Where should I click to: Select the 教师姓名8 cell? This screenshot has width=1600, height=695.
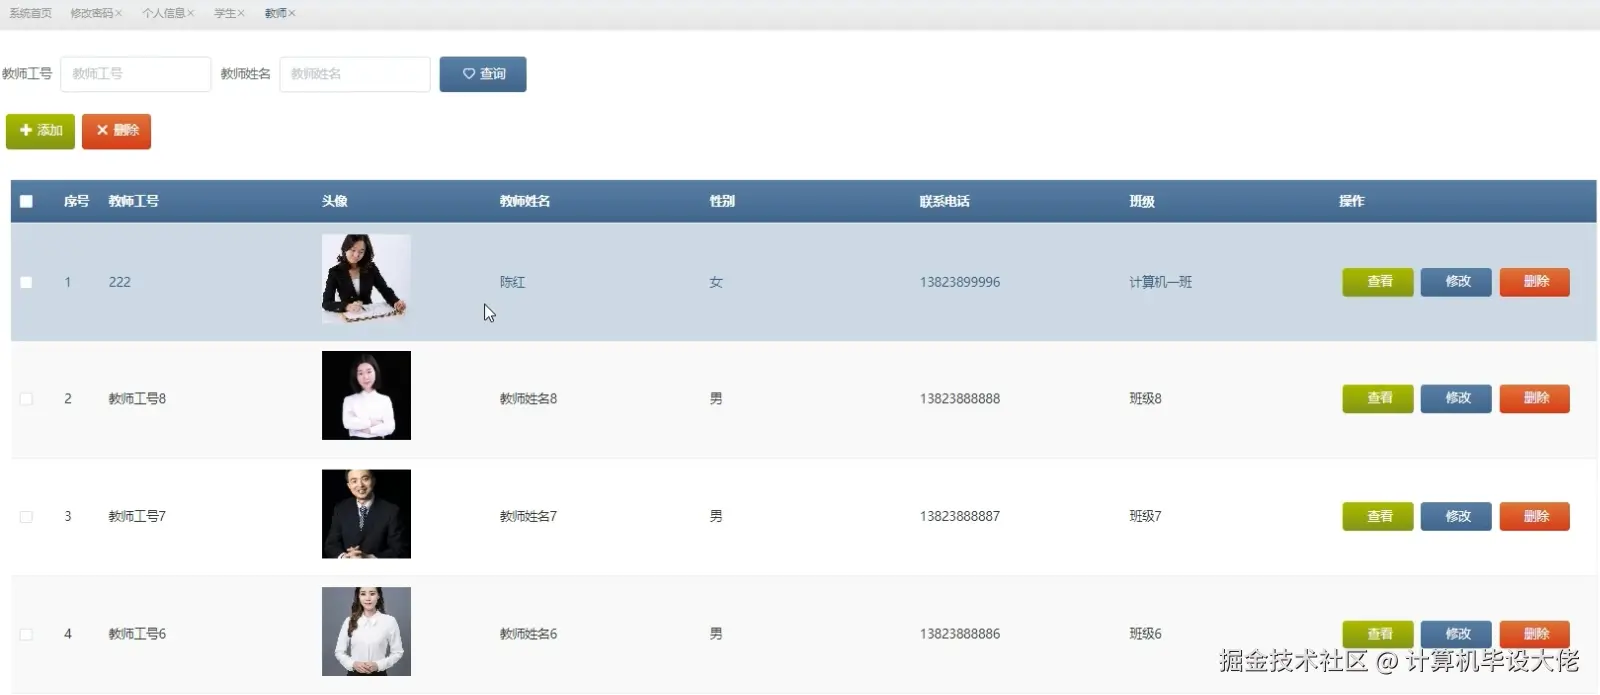coord(528,399)
